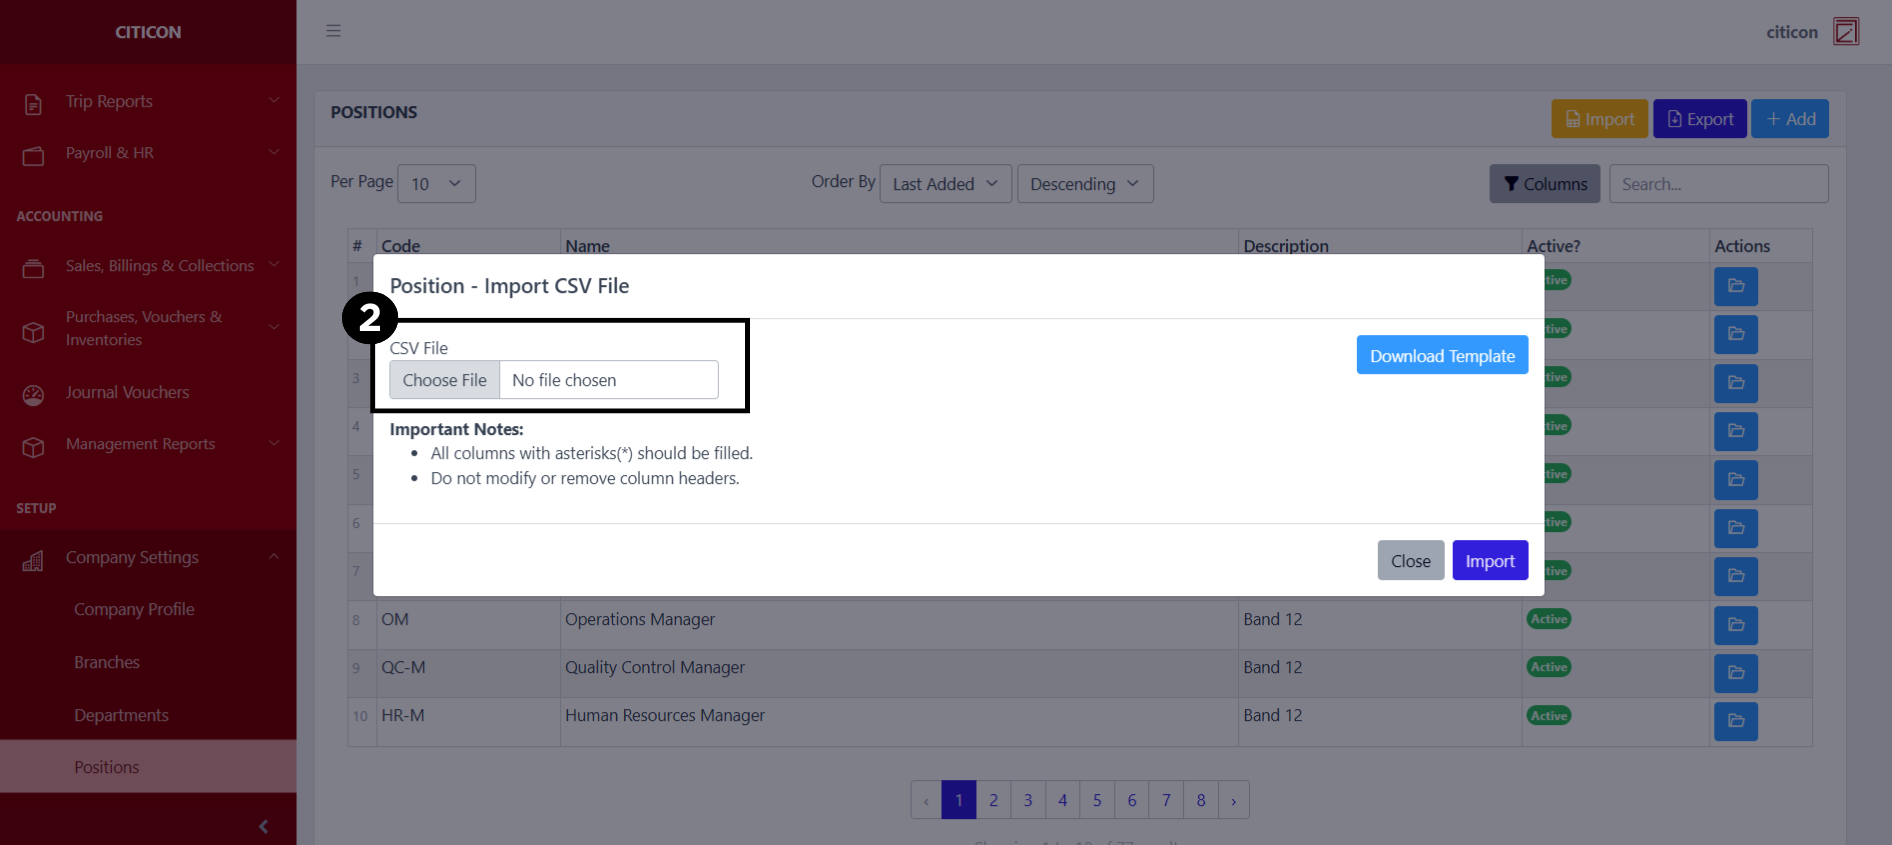The height and width of the screenshot is (845, 1892).
Task: Click the hamburger menu icon
Action: [333, 31]
